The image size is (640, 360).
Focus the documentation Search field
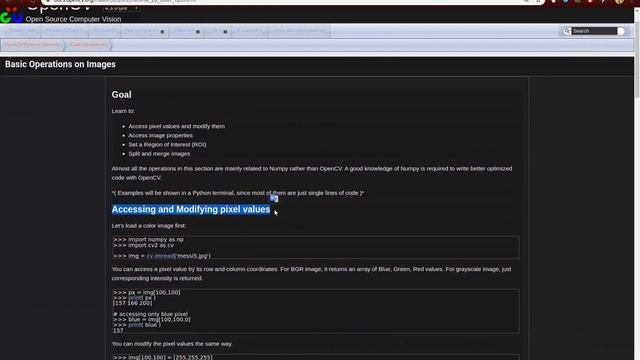[x=594, y=31]
